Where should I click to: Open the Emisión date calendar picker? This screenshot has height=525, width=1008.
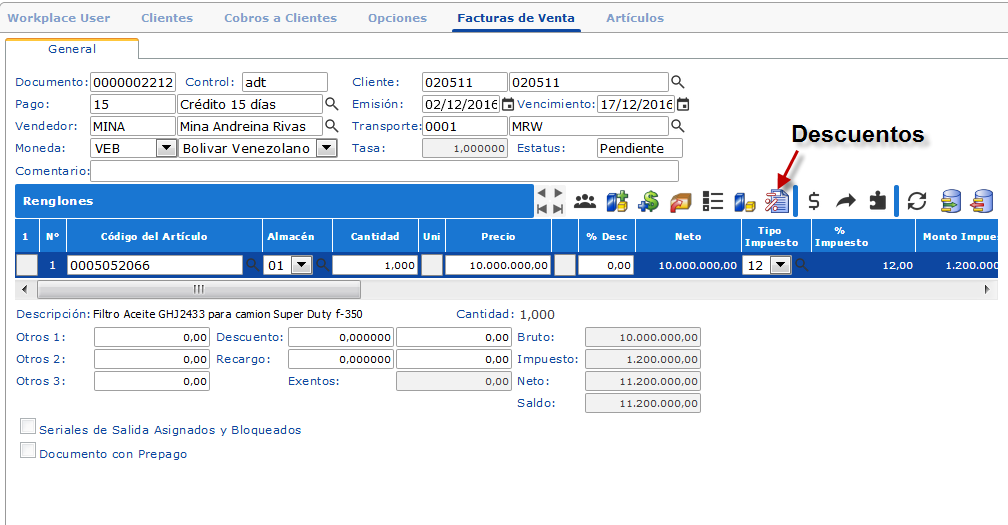[x=508, y=104]
